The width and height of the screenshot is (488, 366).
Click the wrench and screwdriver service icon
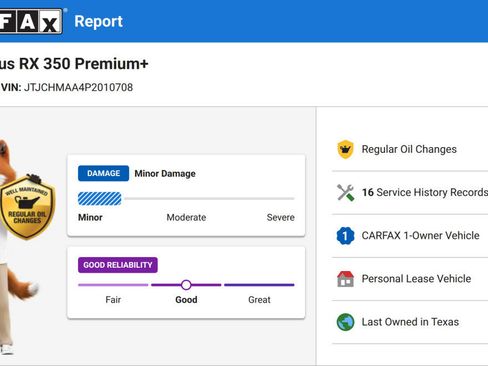click(x=345, y=192)
